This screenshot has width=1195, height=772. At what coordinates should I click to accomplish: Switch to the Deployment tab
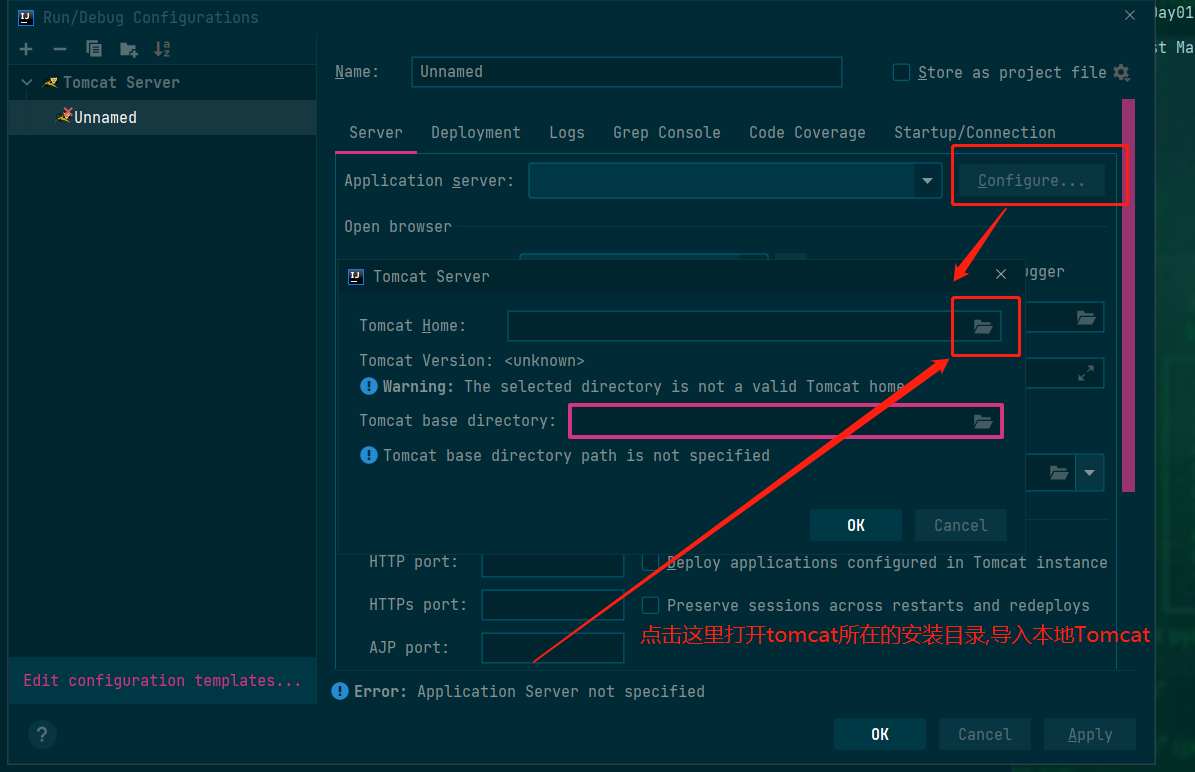pos(476,133)
